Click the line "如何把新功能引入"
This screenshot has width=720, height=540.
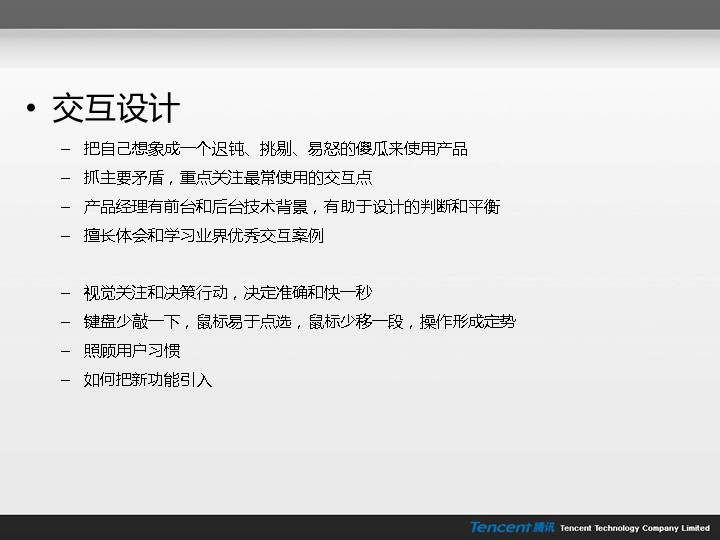tap(148, 380)
